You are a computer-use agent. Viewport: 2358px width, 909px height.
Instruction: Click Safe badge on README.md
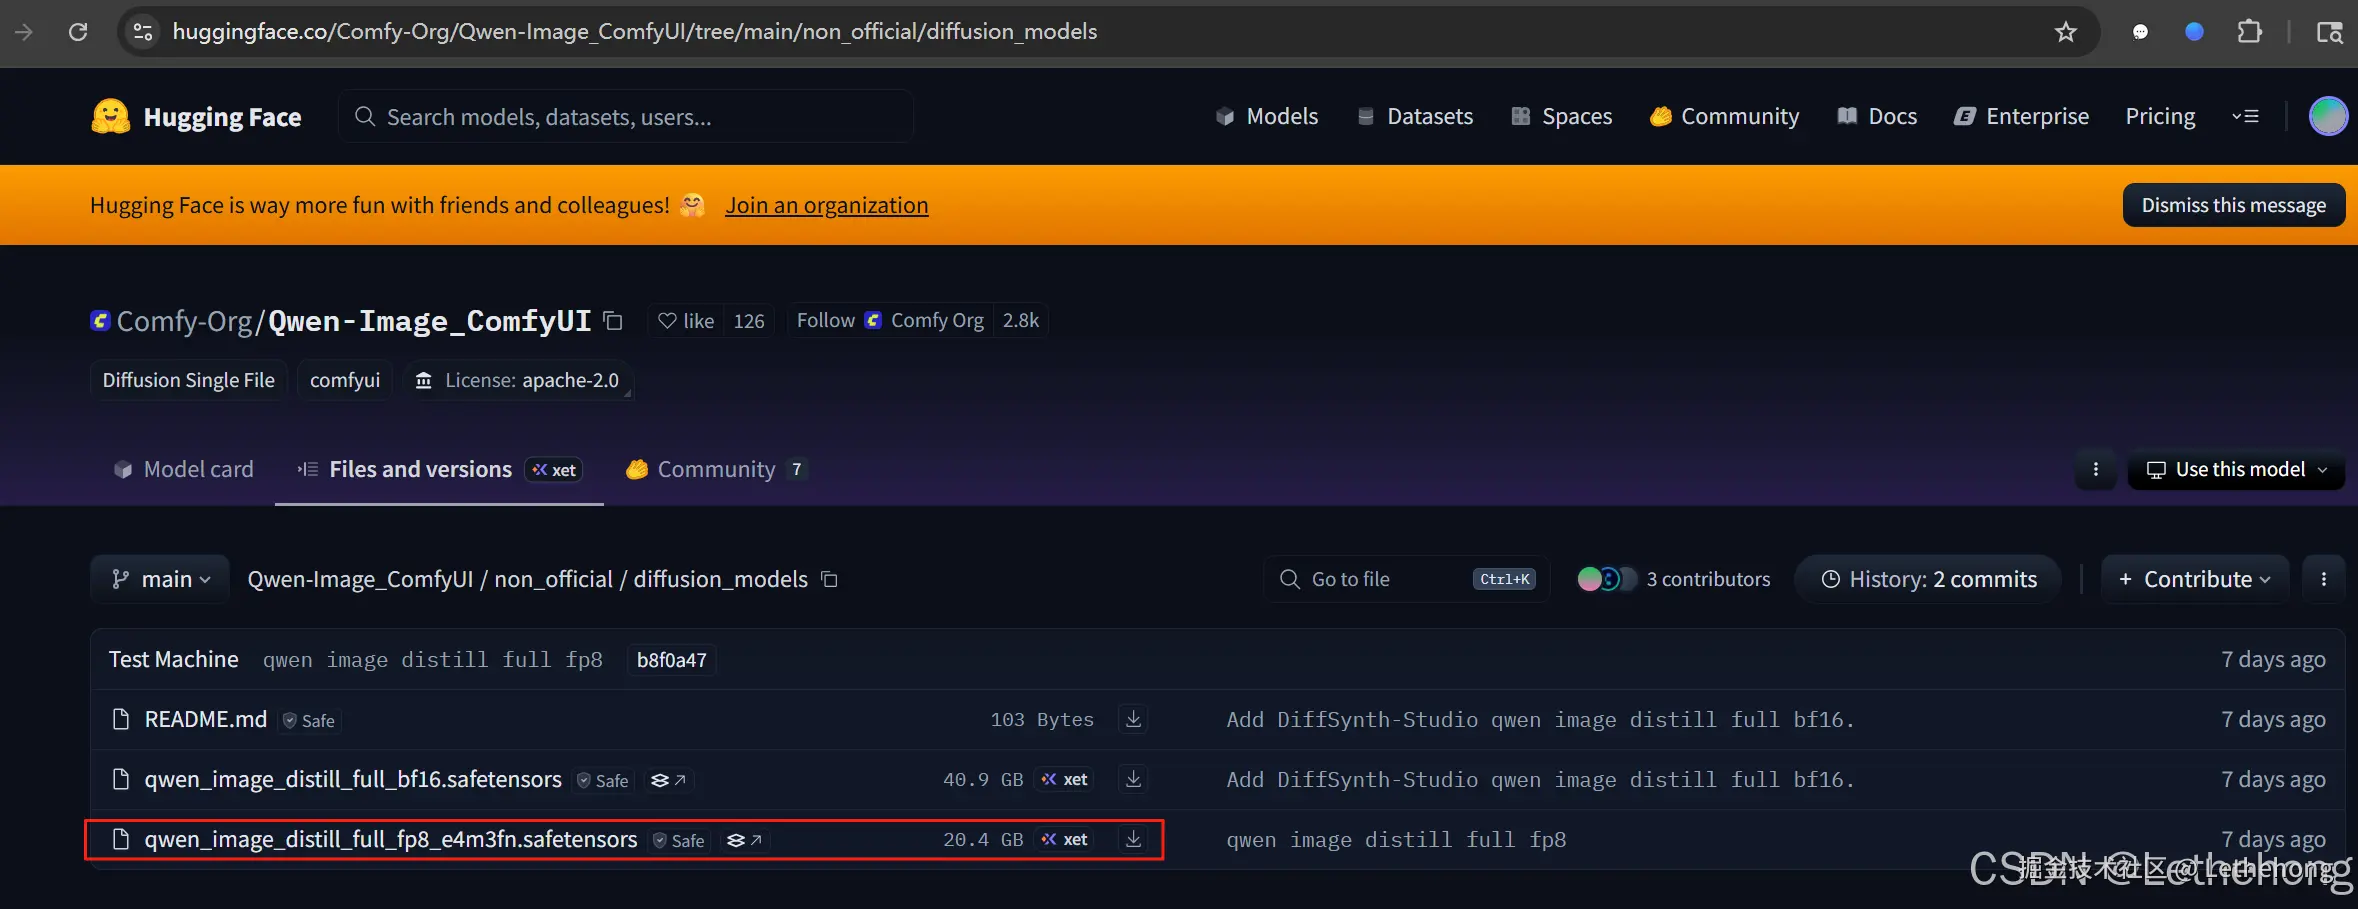[309, 720]
